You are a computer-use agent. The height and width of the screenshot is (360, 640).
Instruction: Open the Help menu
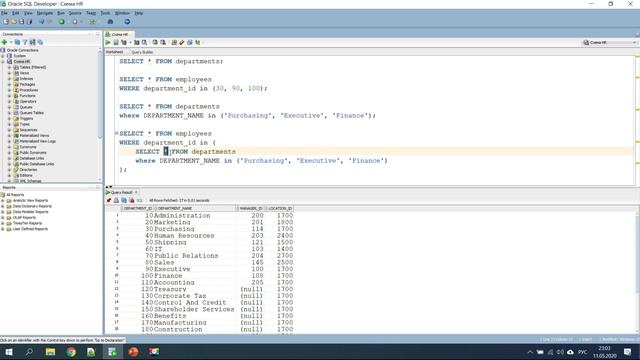click(139, 13)
